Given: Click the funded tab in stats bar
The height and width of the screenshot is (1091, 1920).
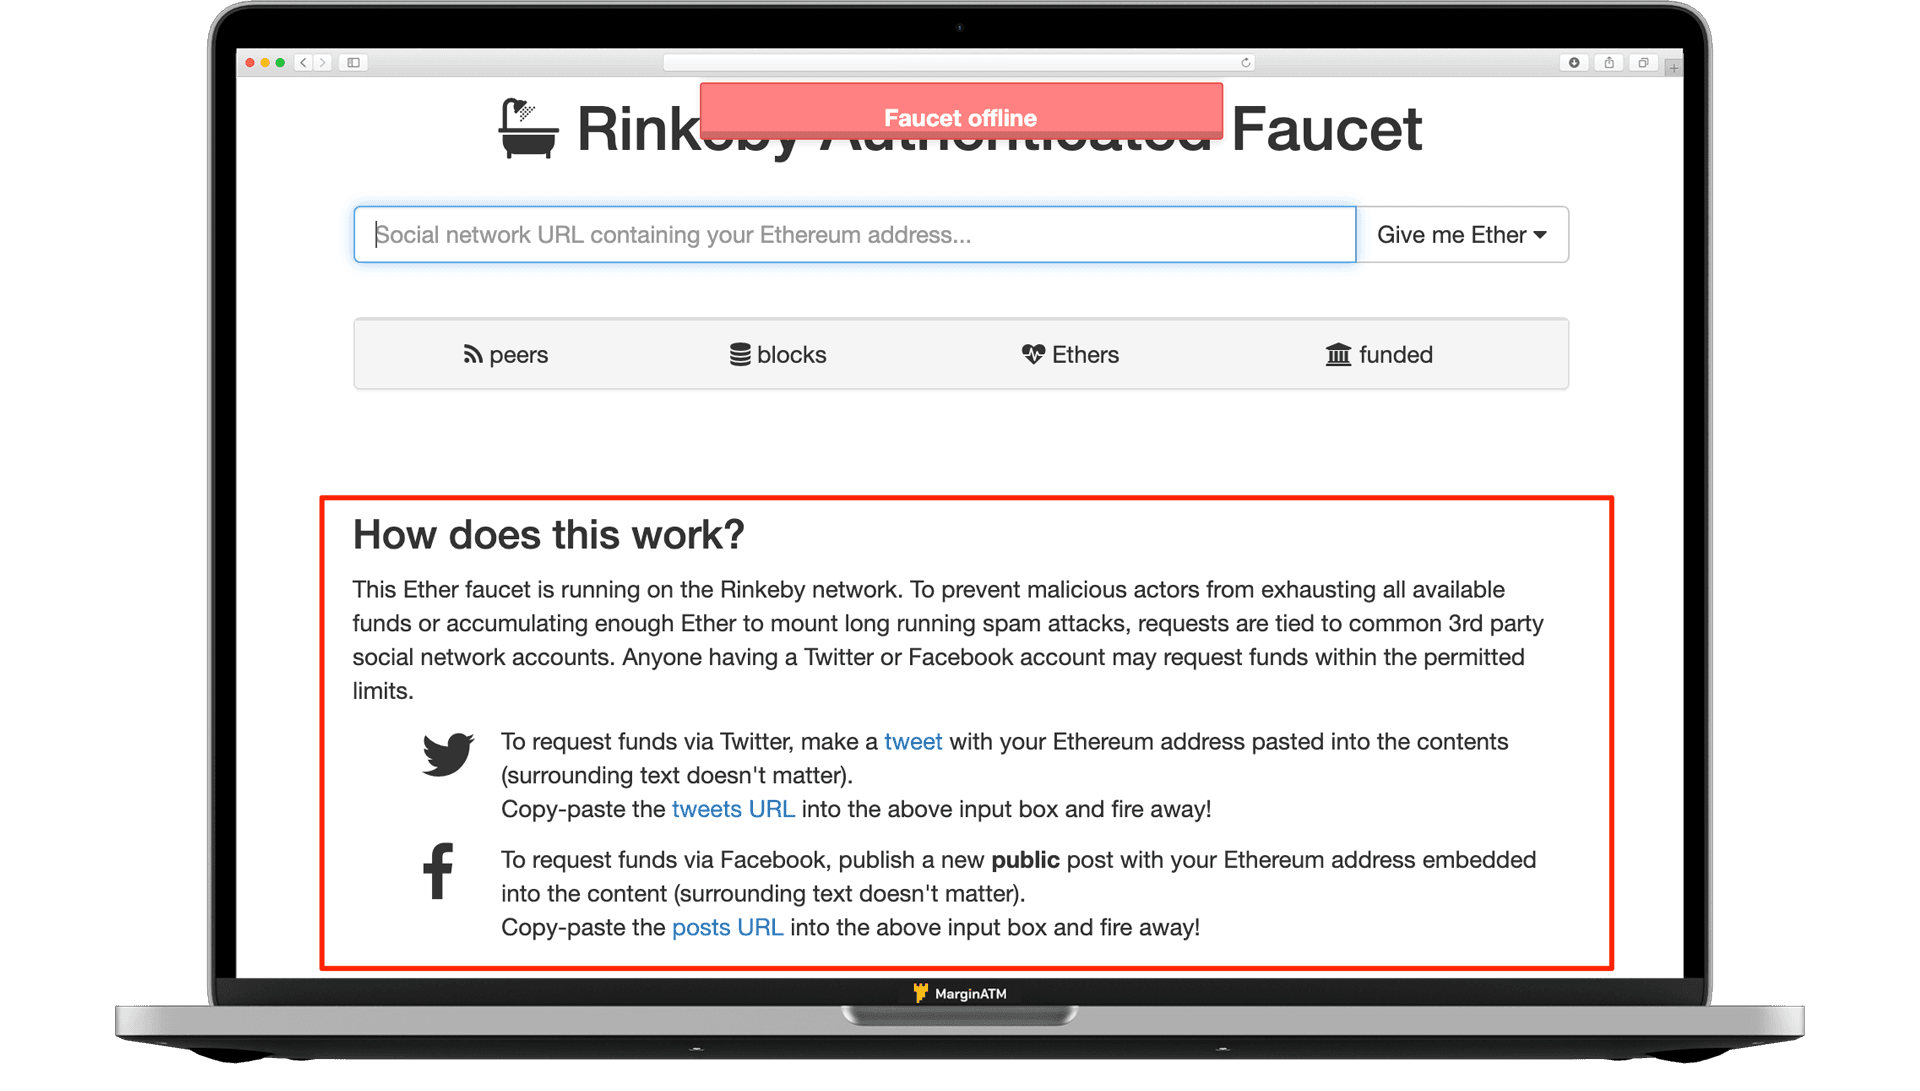Looking at the screenshot, I should [x=1378, y=354].
